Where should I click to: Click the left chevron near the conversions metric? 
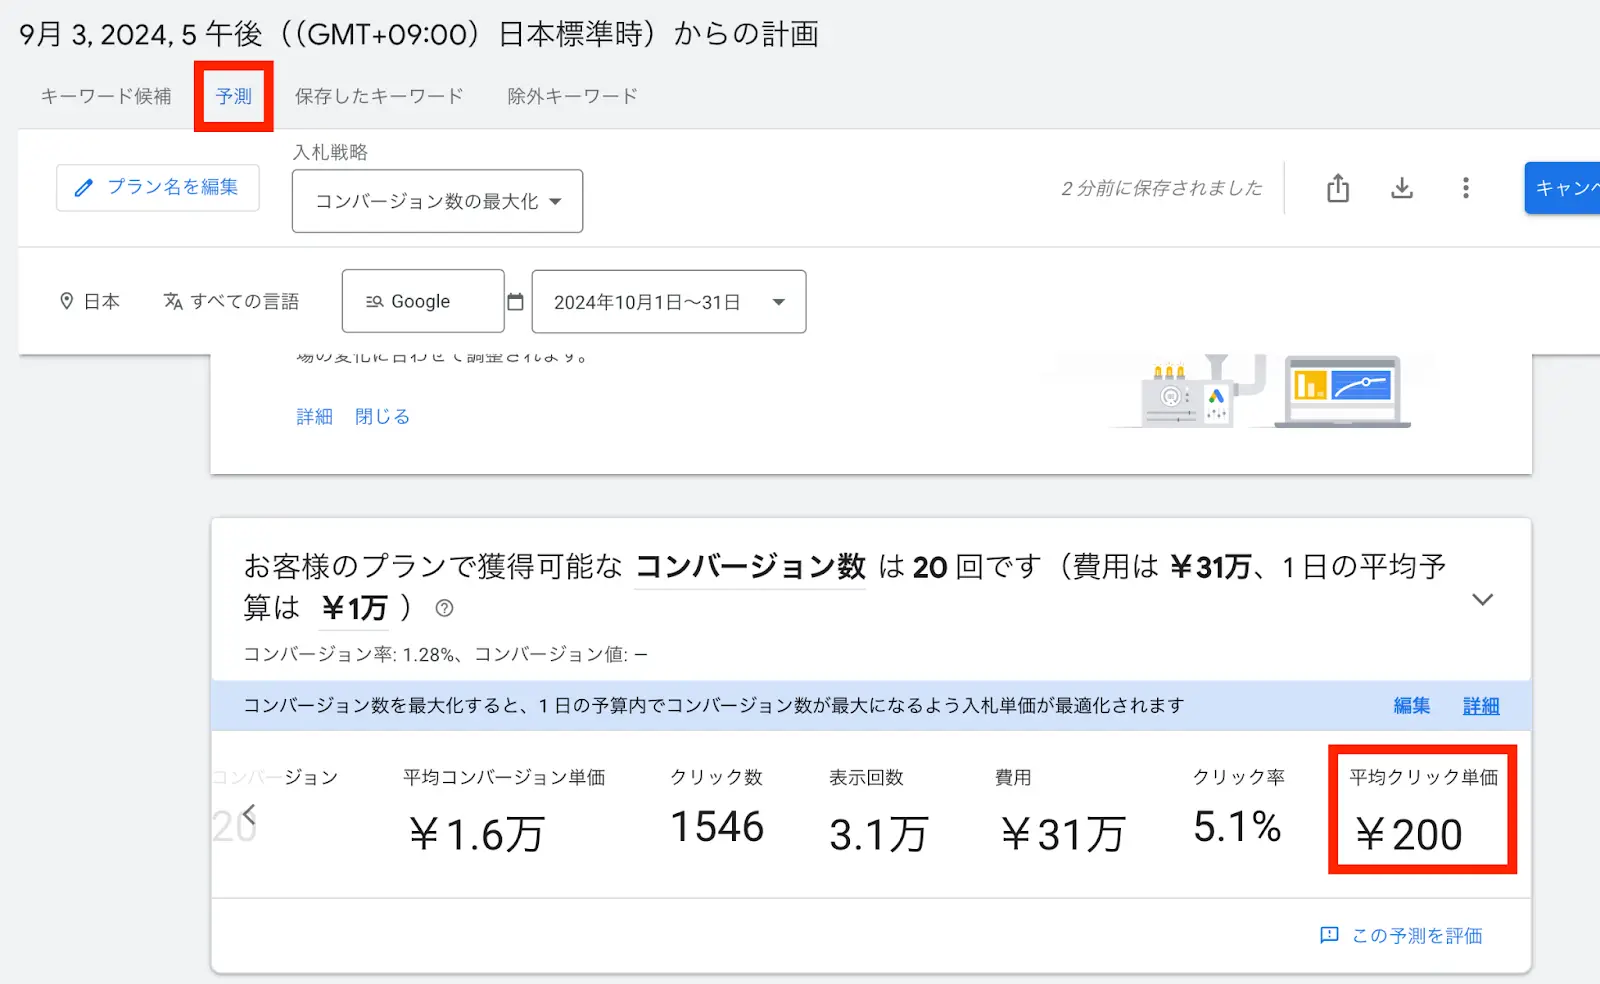click(x=252, y=813)
